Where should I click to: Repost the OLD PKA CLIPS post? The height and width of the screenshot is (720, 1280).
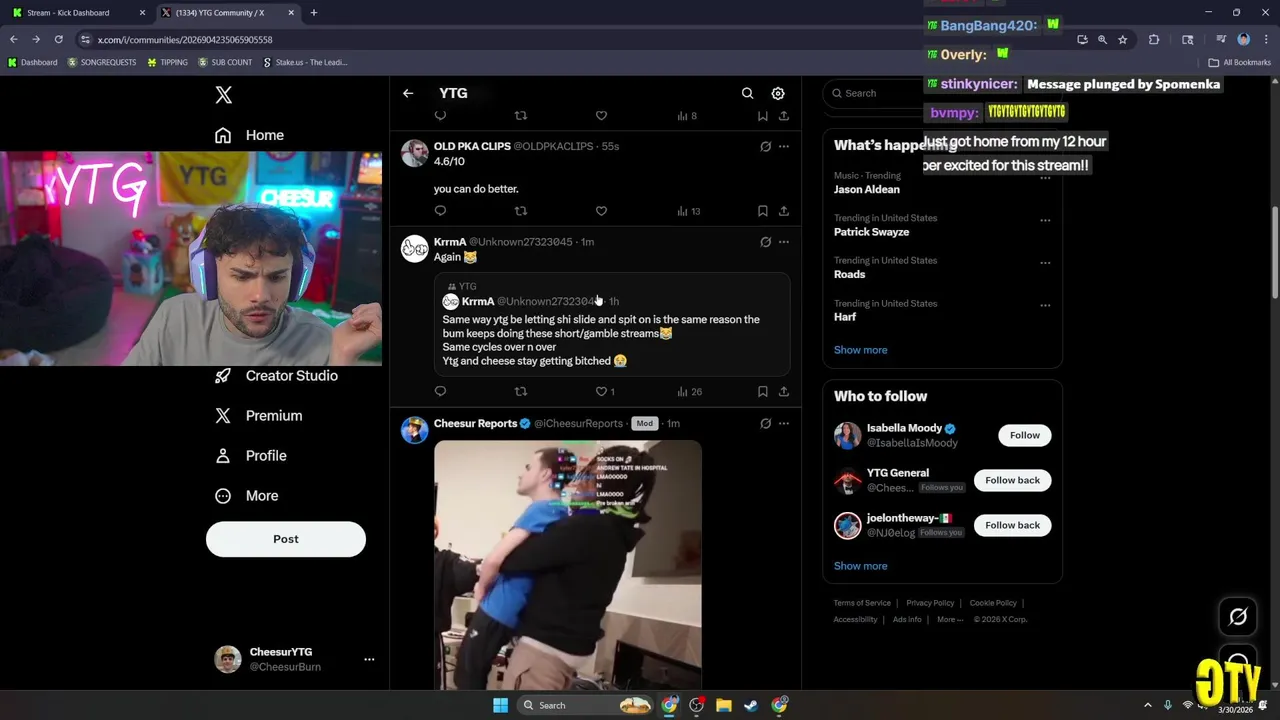click(x=520, y=211)
